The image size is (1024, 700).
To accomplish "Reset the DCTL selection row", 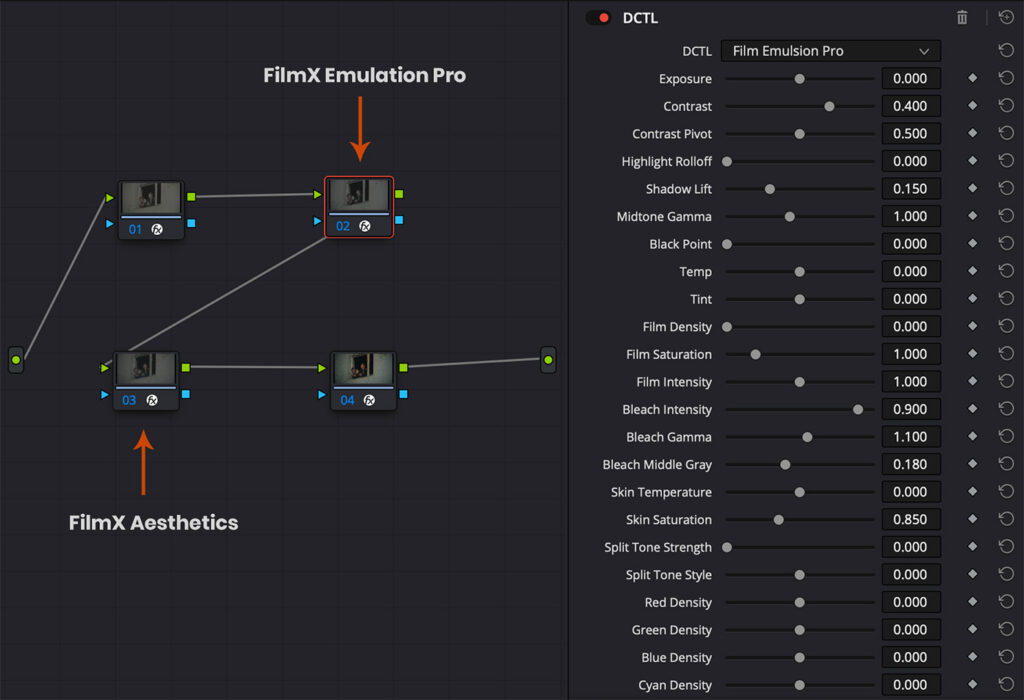I will click(1006, 50).
